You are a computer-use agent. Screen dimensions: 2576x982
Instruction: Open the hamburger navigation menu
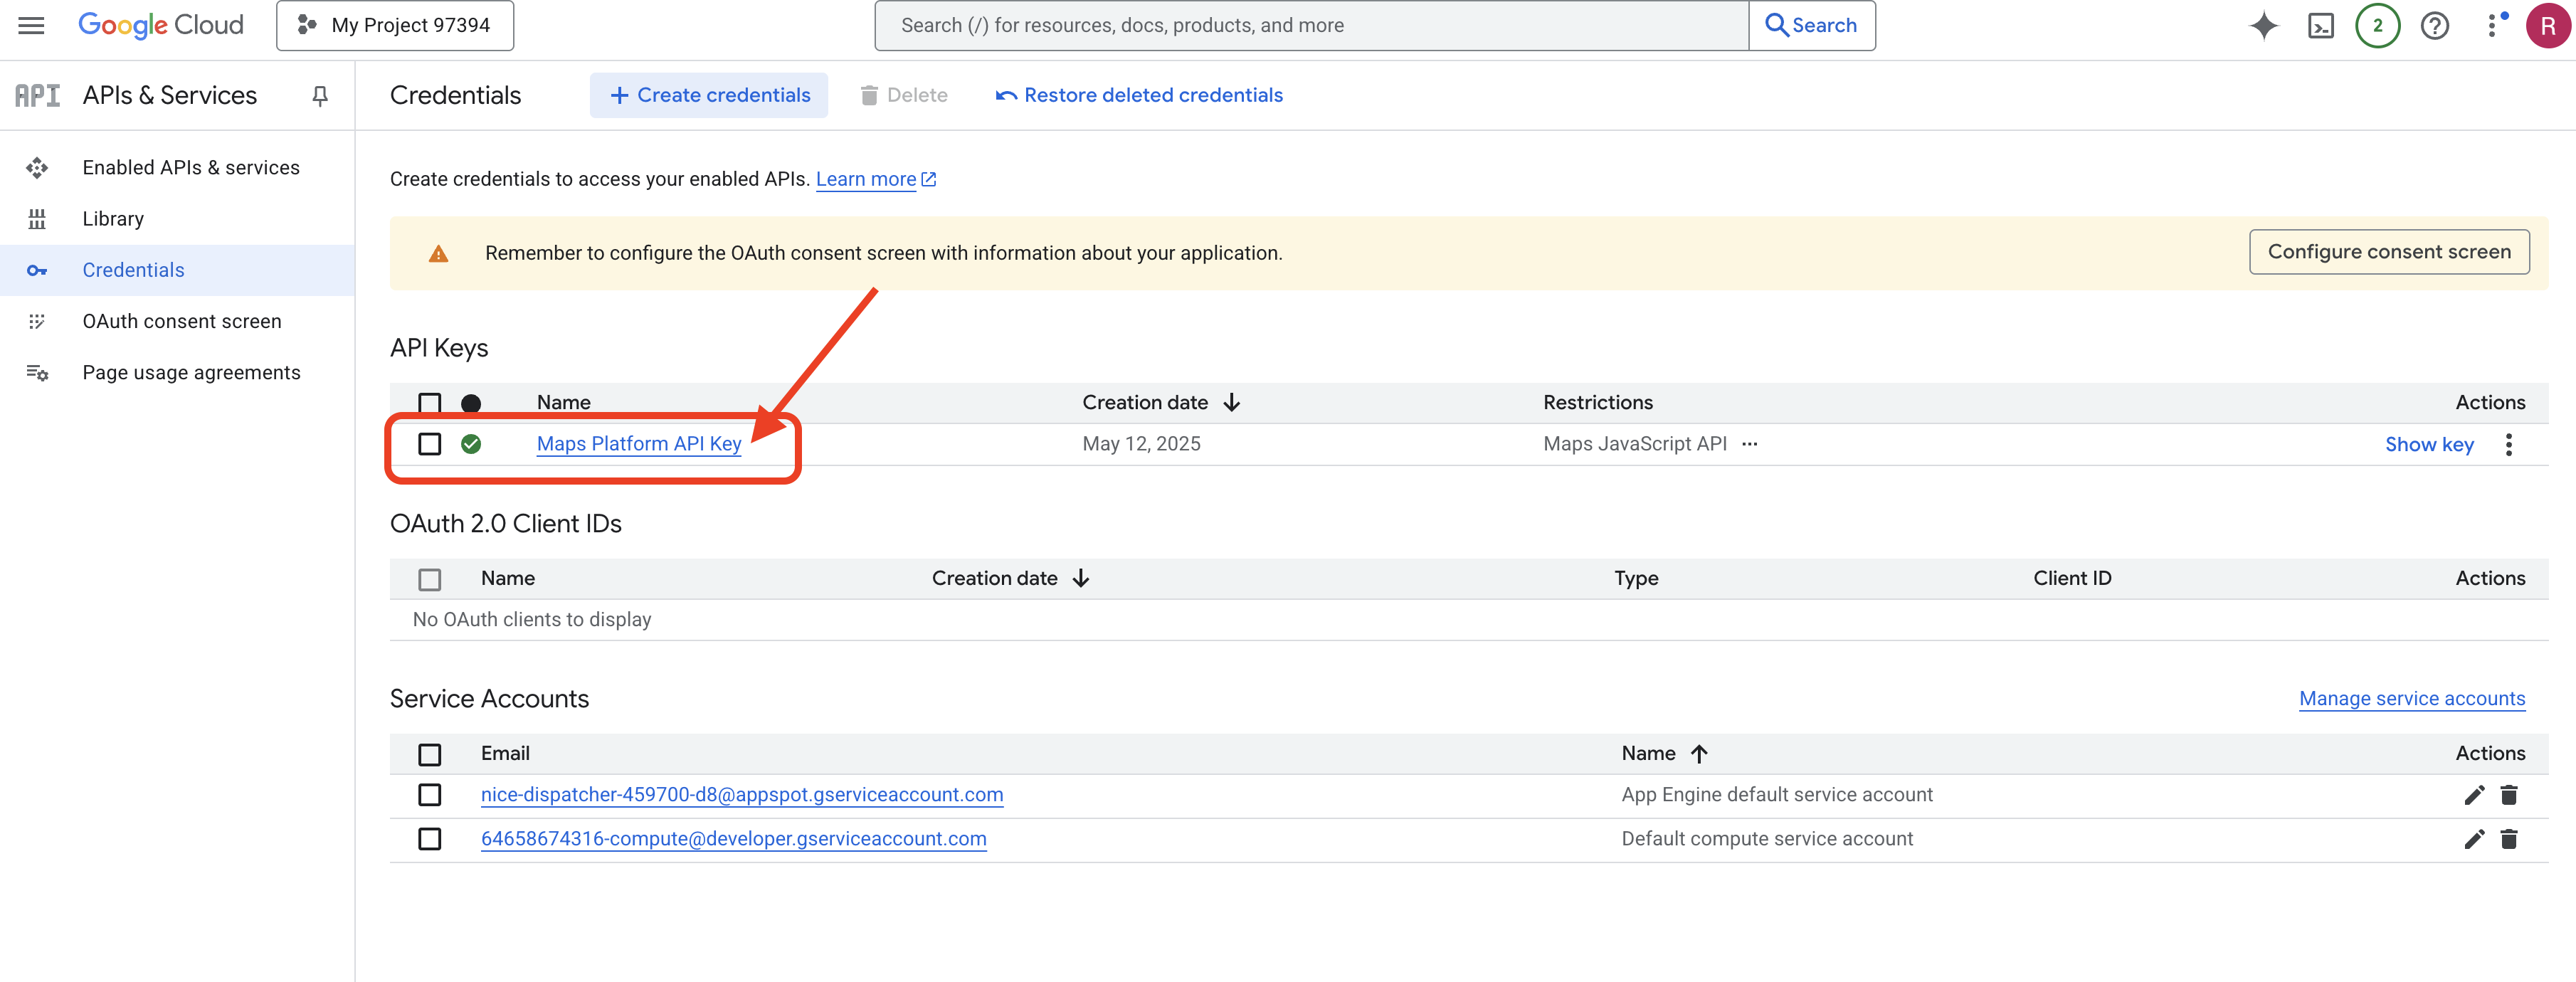click(x=31, y=25)
